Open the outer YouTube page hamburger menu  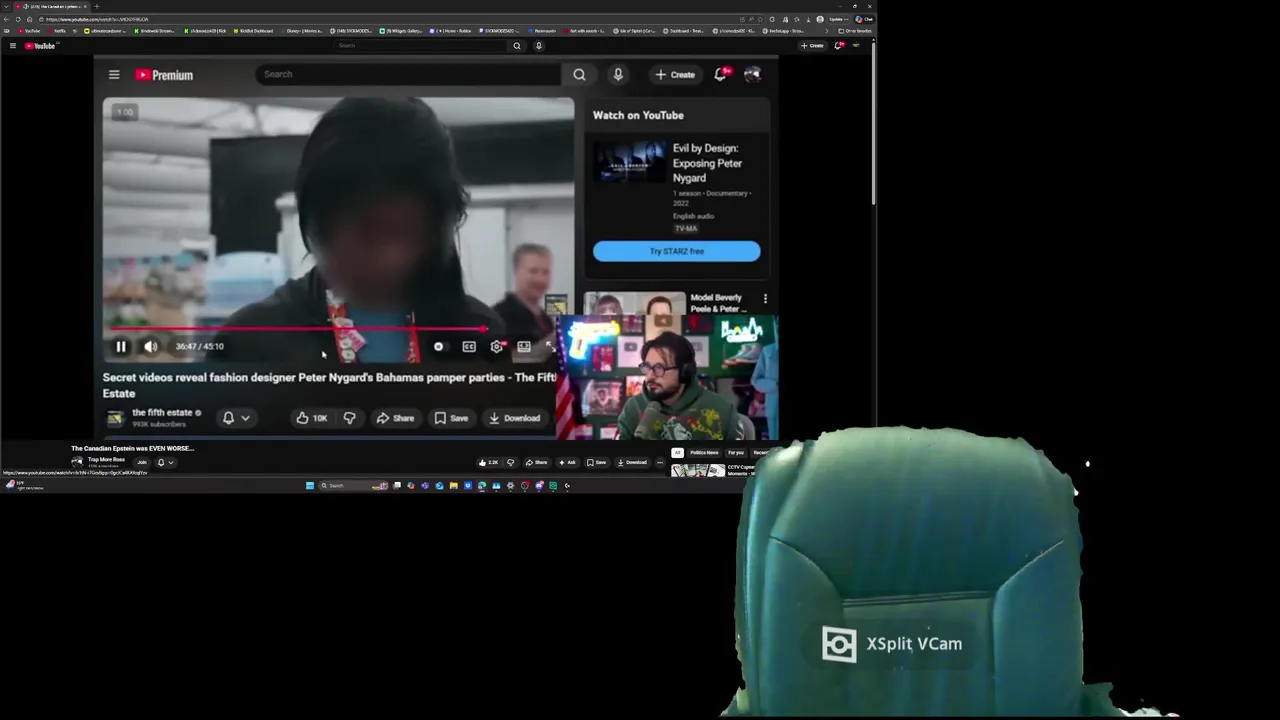tap(12, 46)
